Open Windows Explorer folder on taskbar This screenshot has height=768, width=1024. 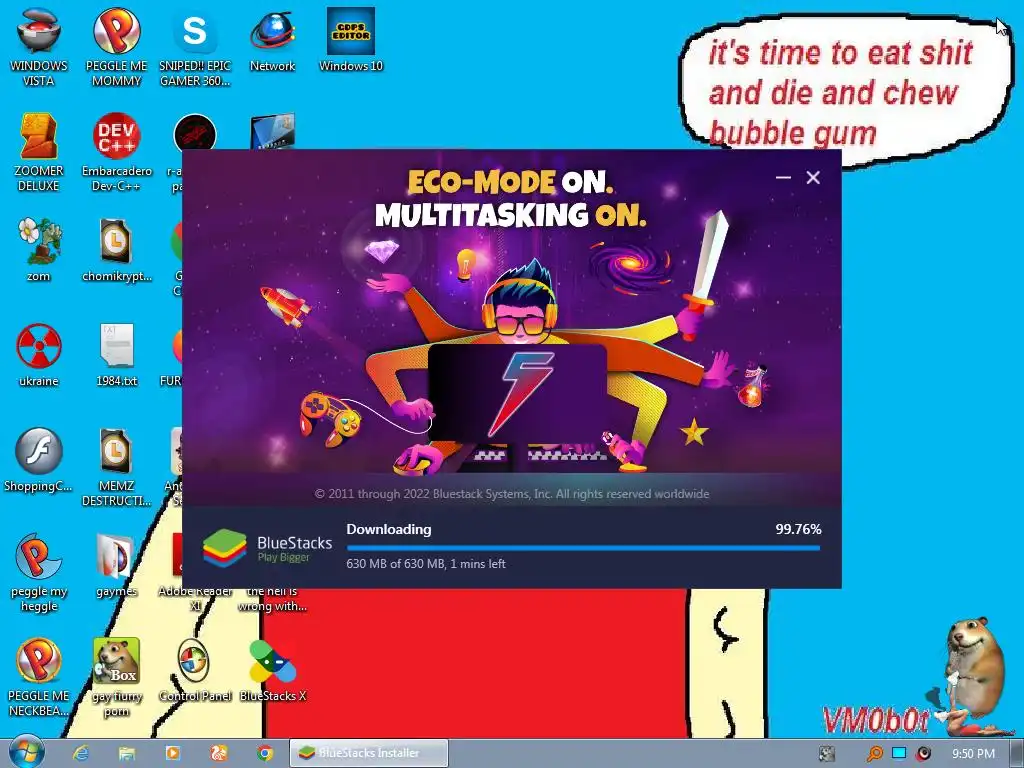pyautogui.click(x=127, y=753)
